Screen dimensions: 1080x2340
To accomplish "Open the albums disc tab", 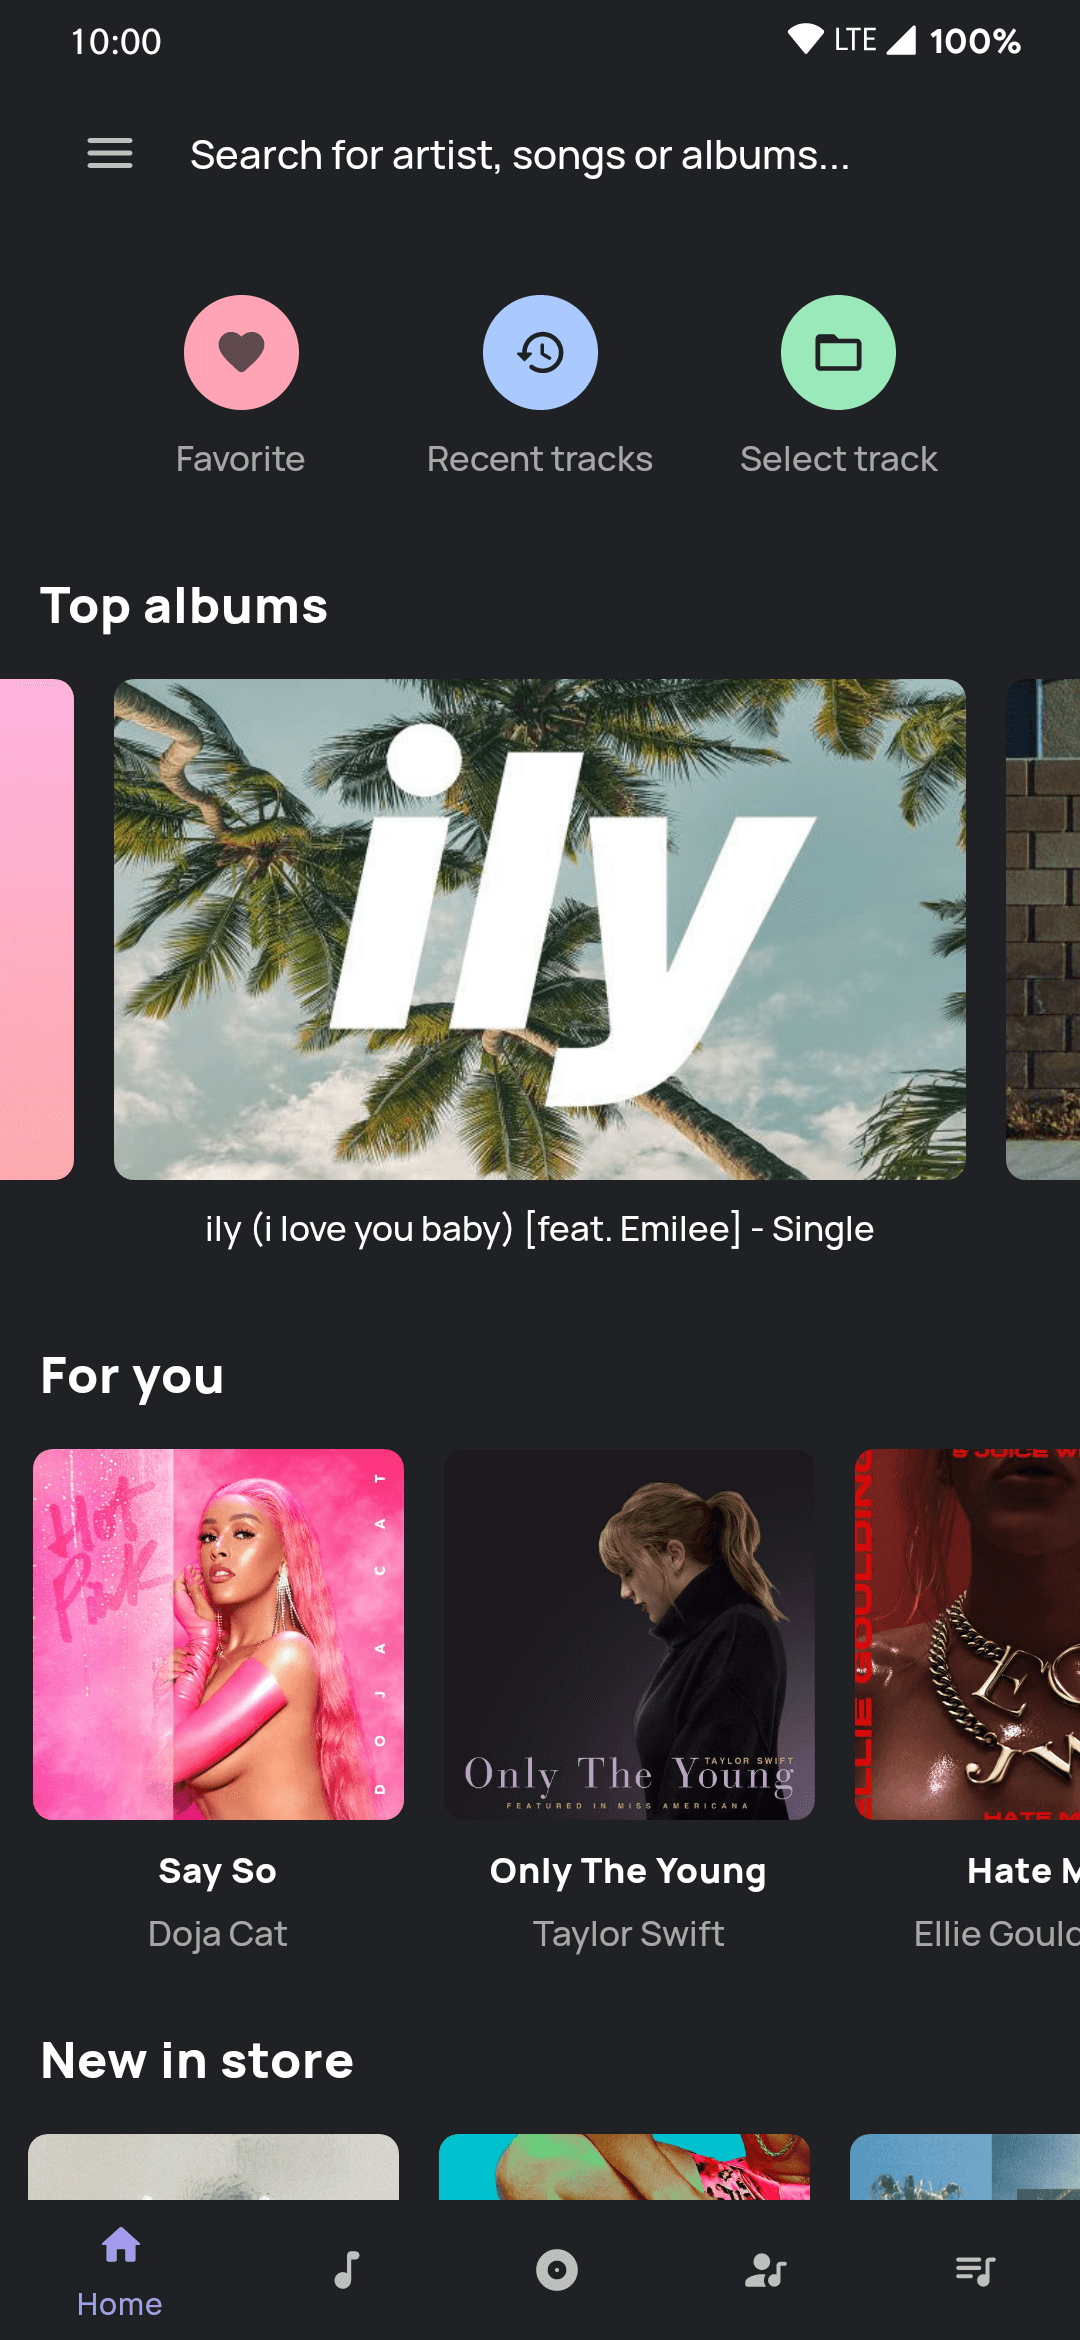I will coord(556,2270).
